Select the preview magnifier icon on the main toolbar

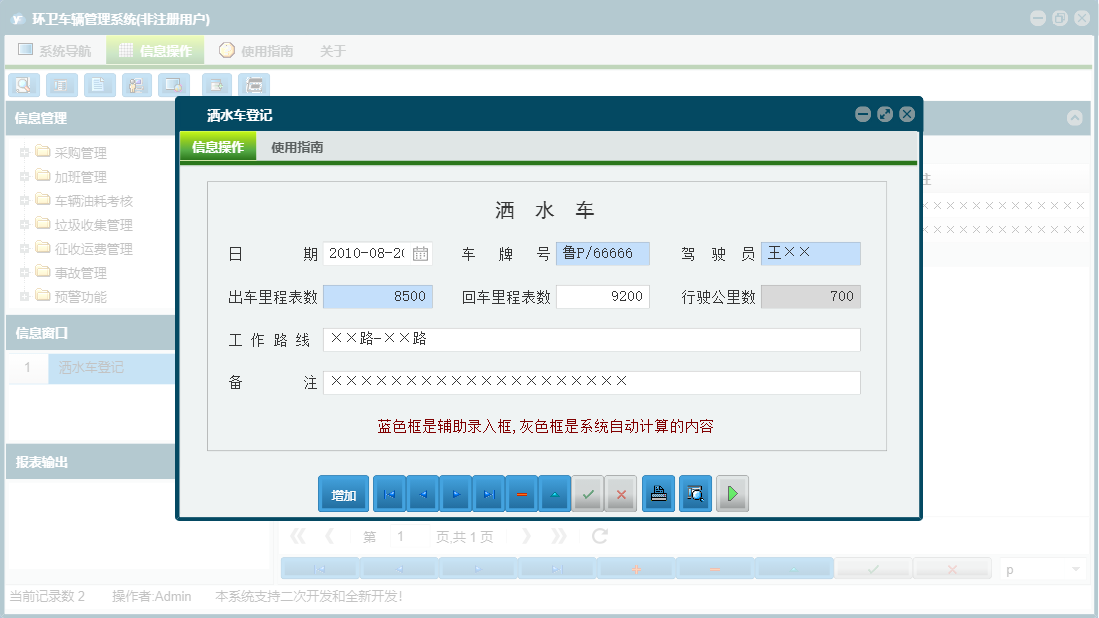23,85
